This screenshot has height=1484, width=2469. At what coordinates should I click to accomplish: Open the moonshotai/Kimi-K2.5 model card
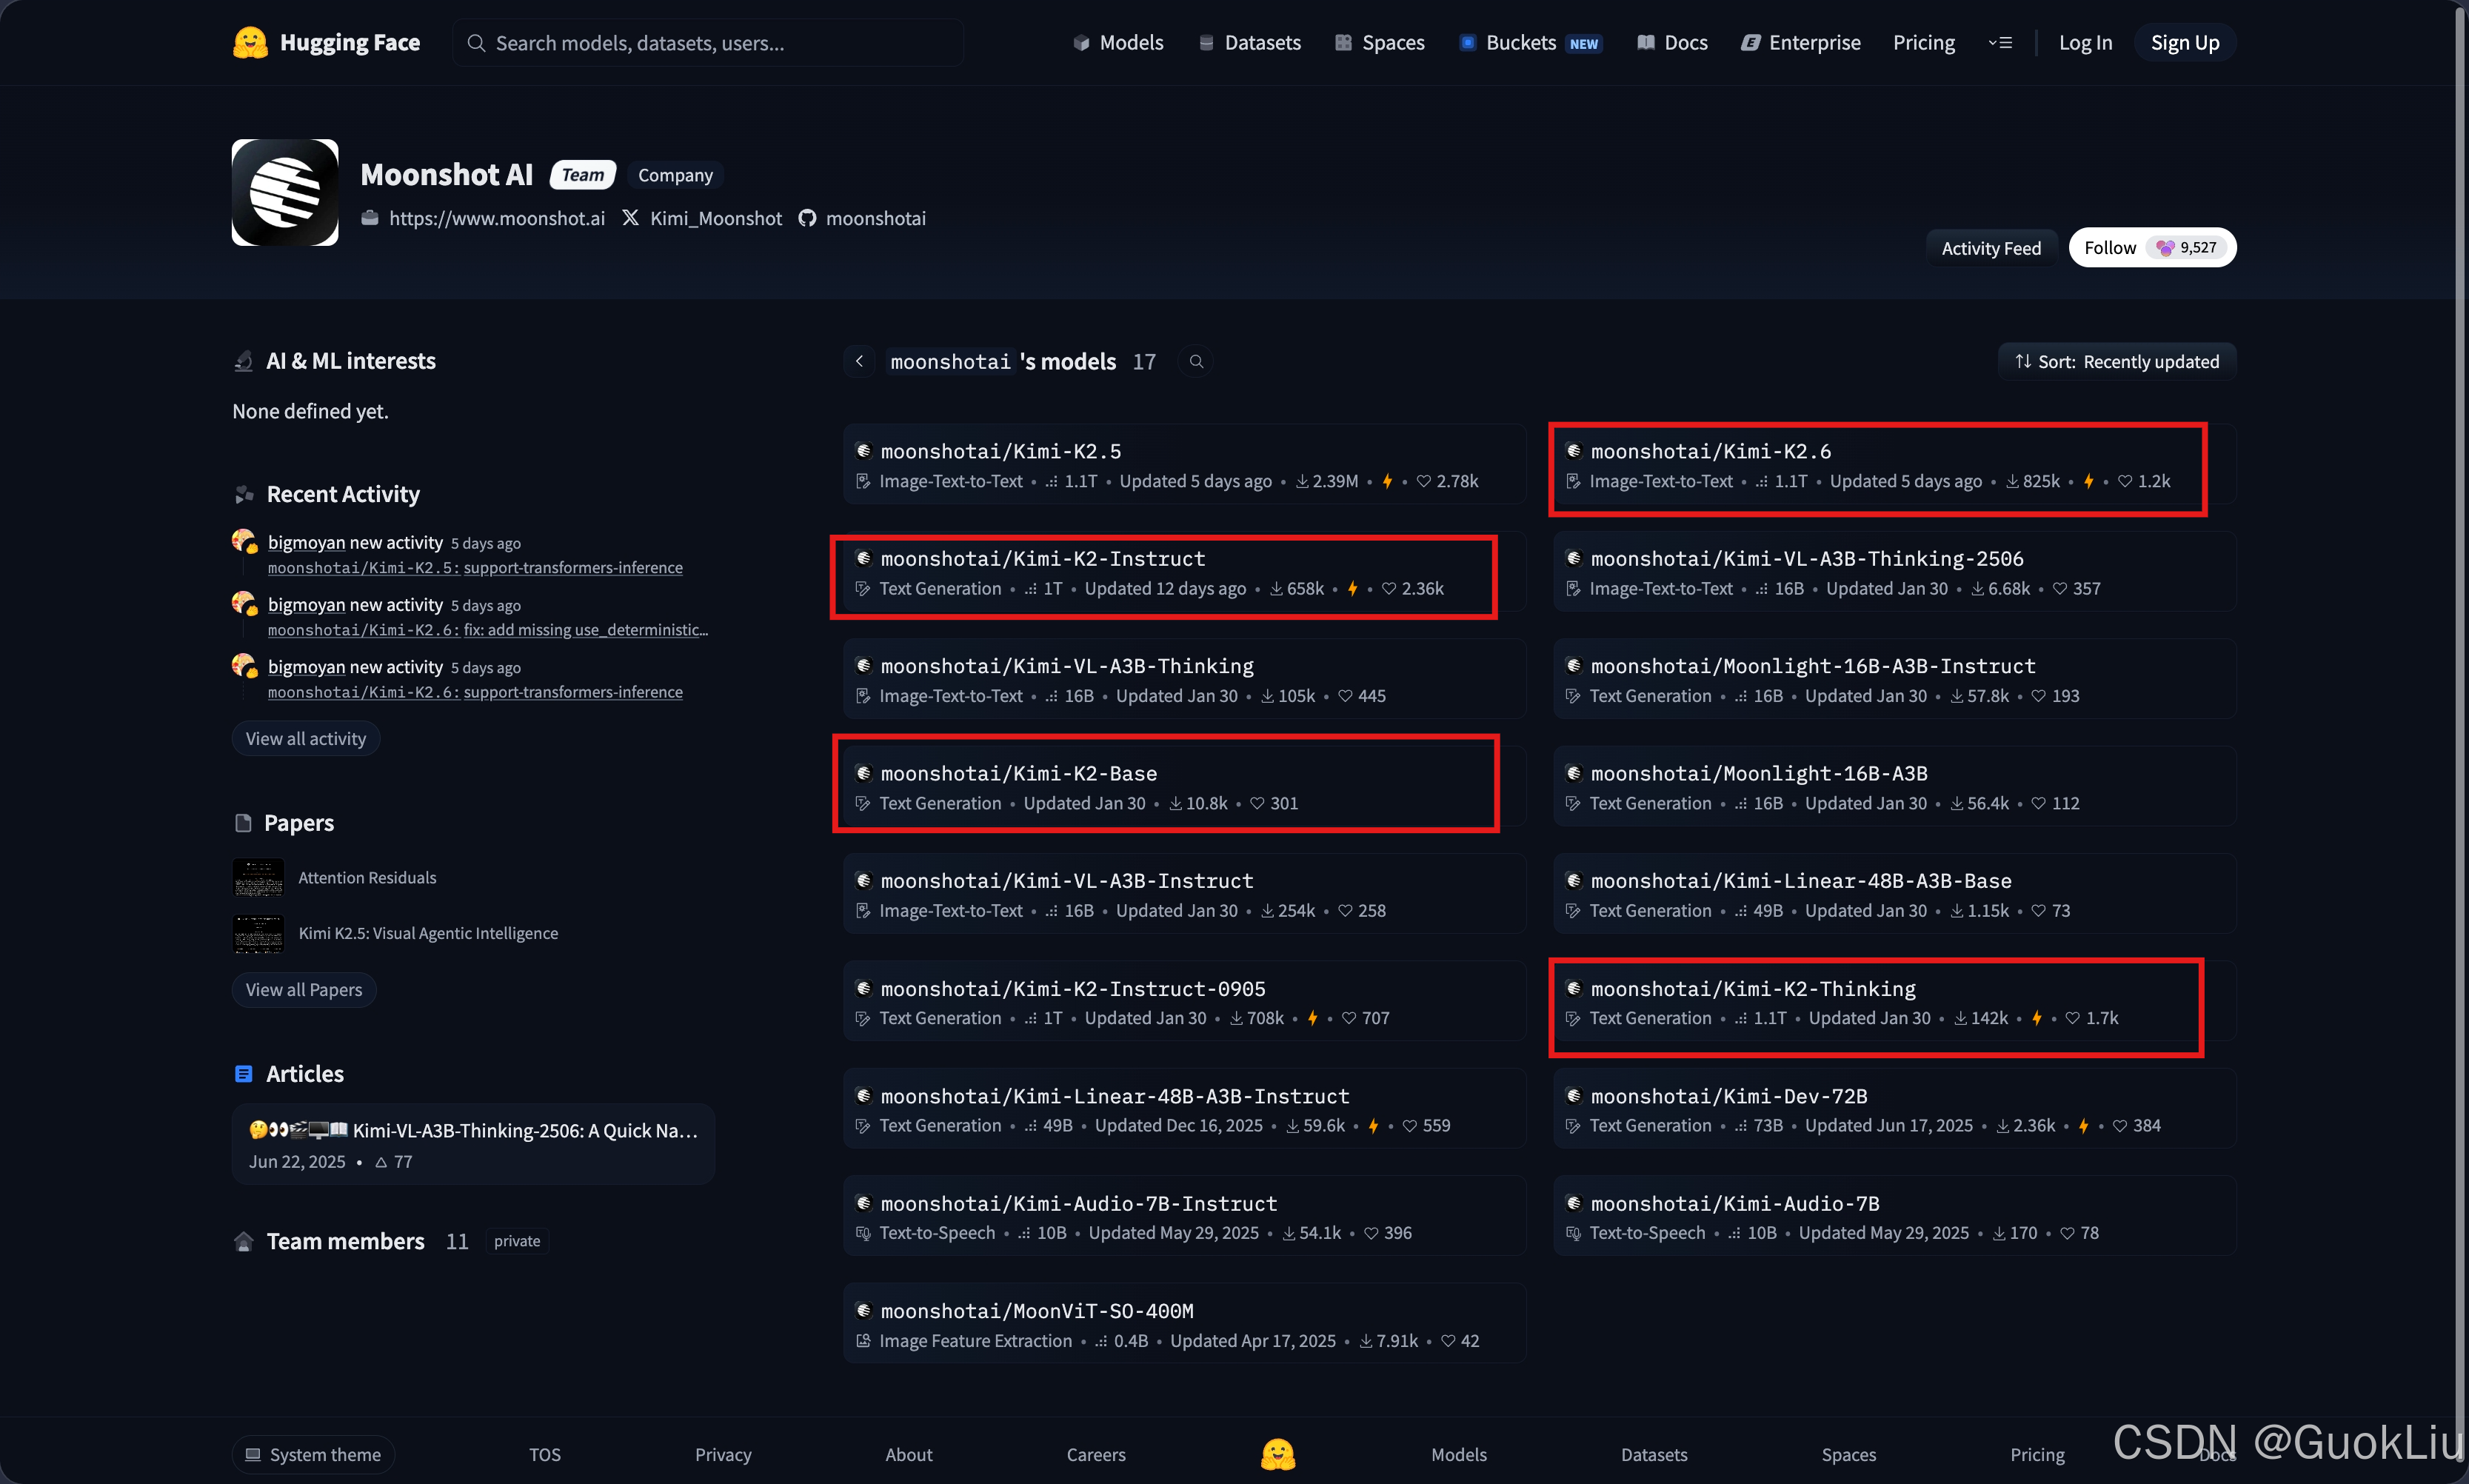(1184, 464)
